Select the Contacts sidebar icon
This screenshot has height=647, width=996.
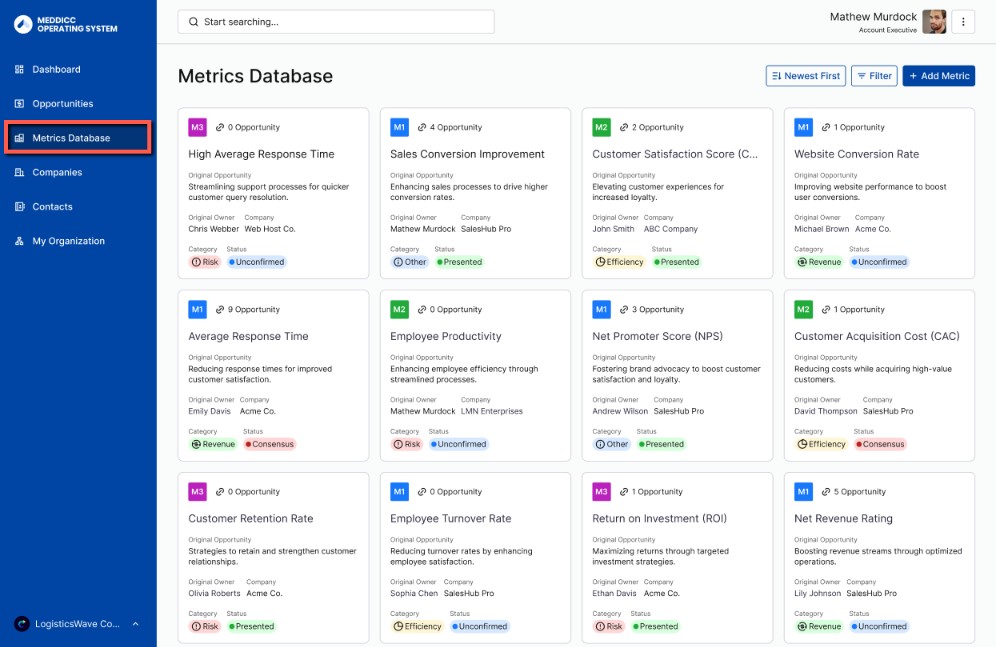click(20, 206)
